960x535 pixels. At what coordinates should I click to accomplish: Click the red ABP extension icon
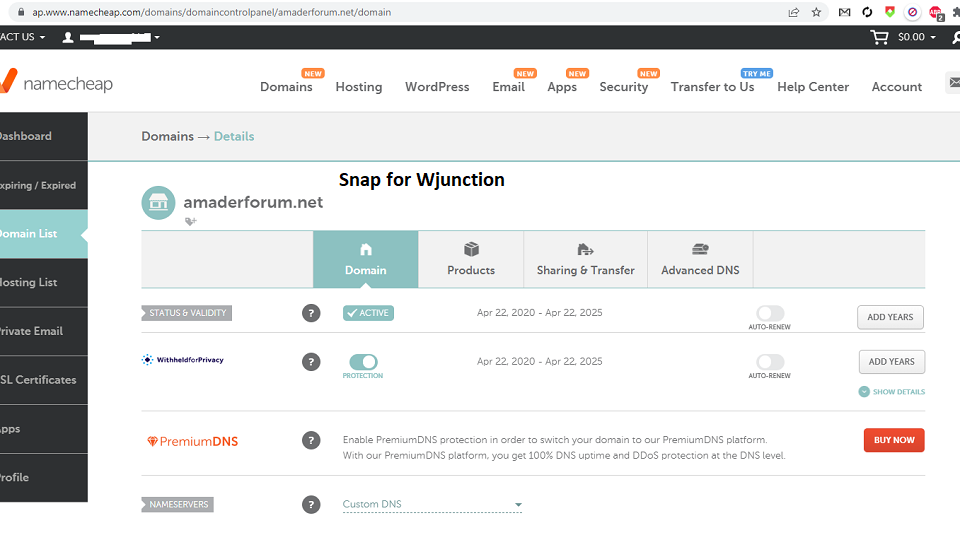[x=936, y=13]
